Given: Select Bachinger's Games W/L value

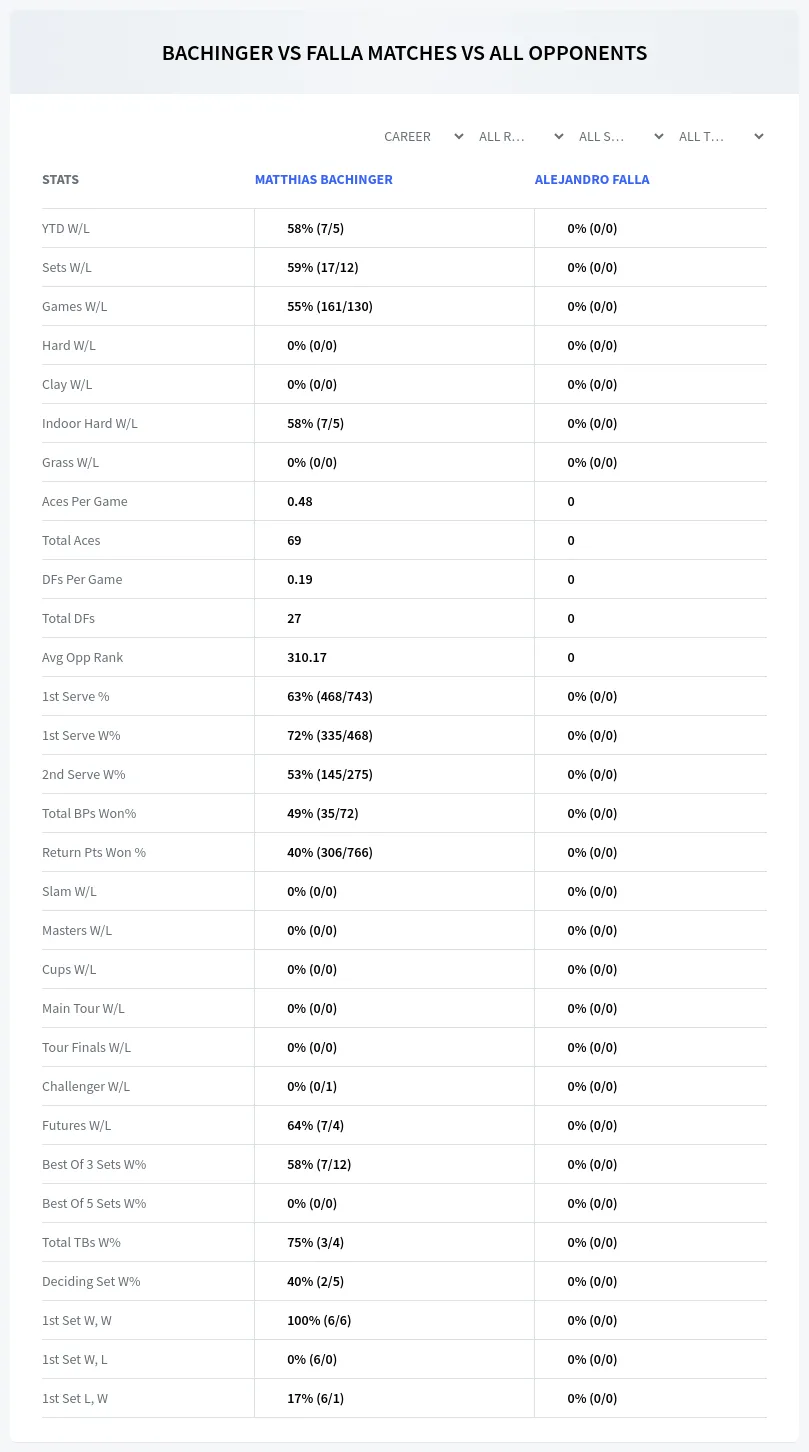Looking at the screenshot, I should pyautogui.click(x=330, y=306).
